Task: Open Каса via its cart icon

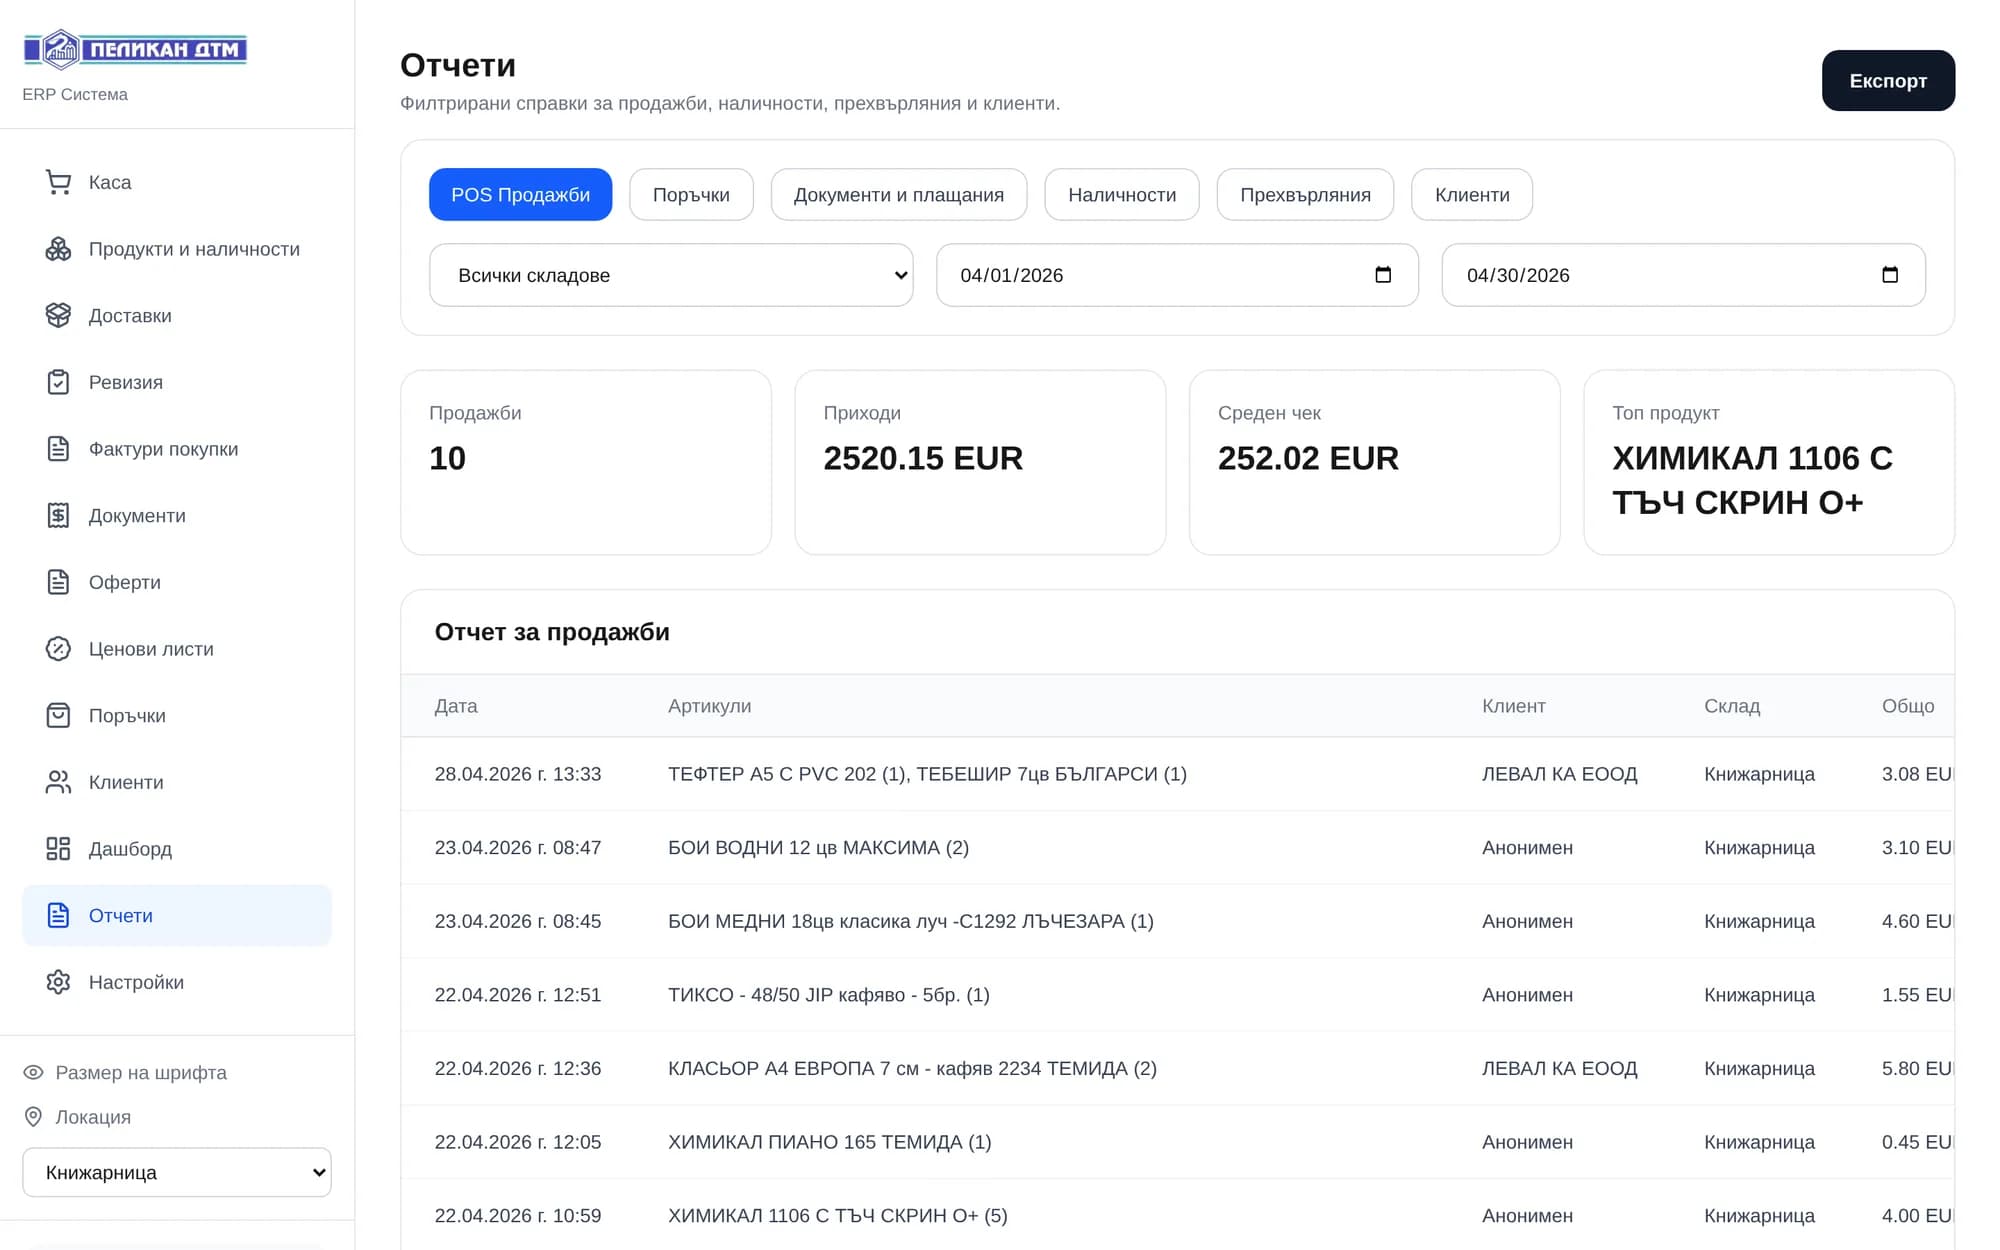Action: [x=58, y=182]
